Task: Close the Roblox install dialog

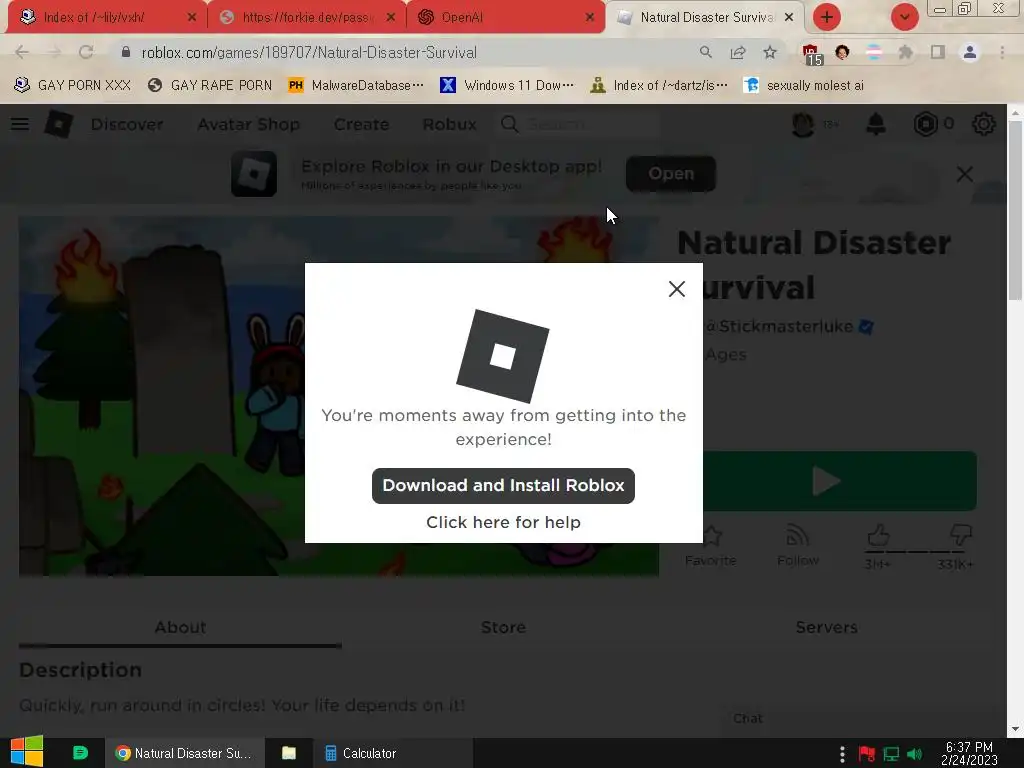Action: [x=677, y=289]
